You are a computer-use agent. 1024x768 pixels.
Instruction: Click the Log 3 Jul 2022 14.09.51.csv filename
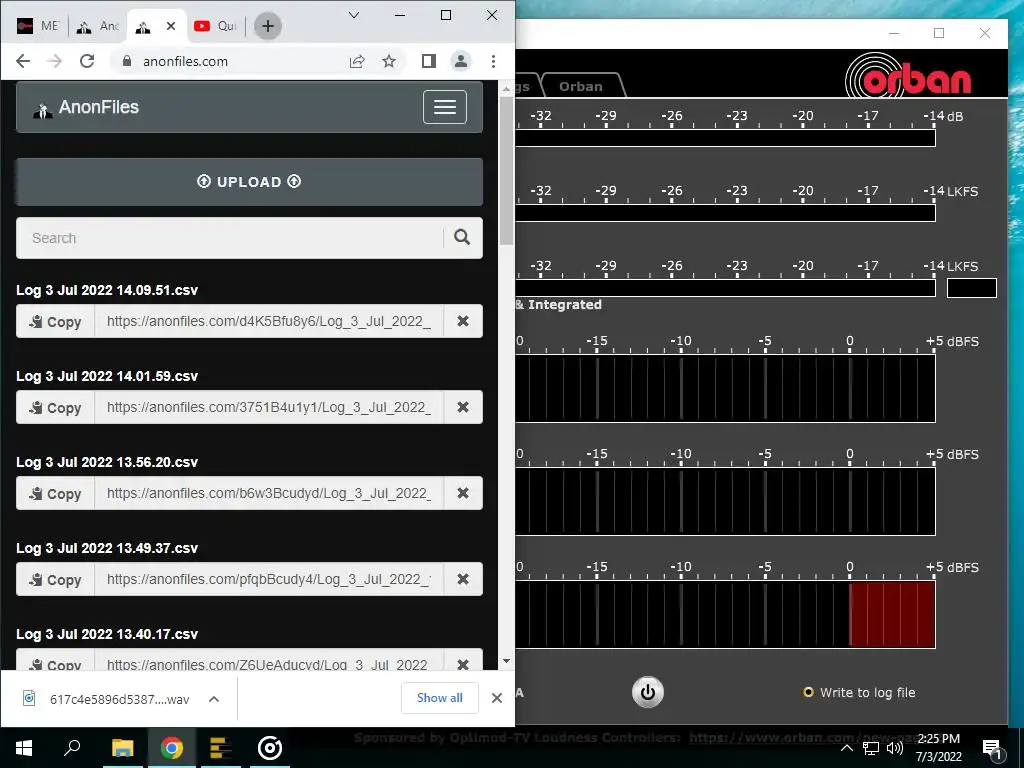pos(107,290)
